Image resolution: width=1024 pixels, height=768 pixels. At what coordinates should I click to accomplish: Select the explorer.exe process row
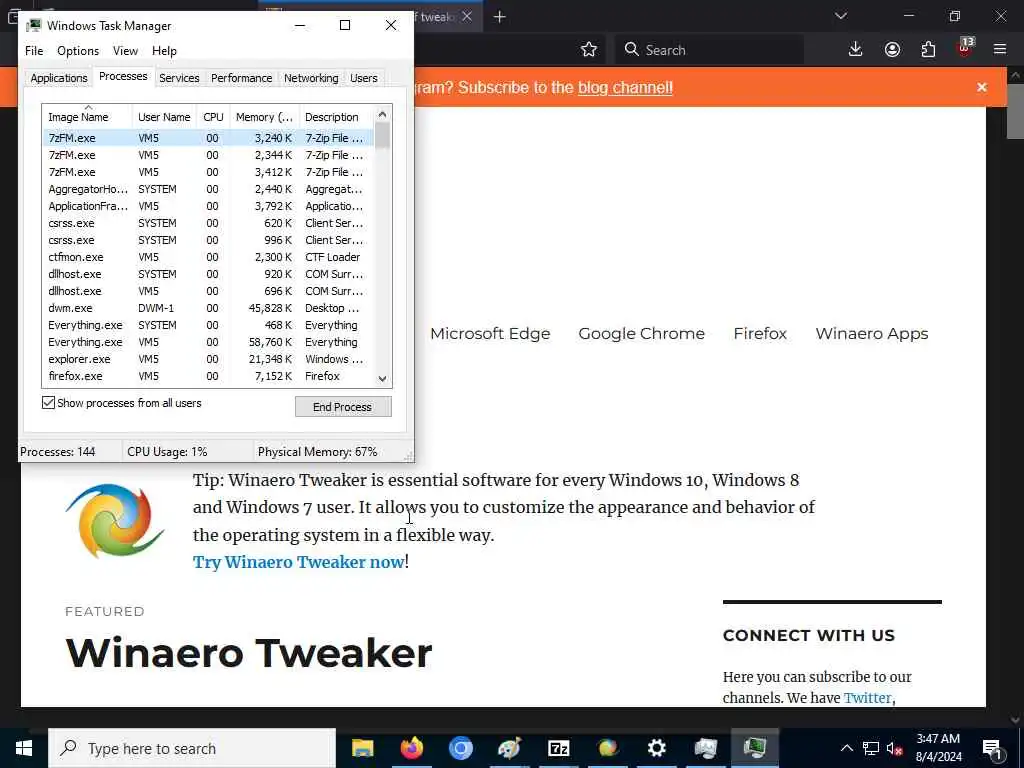208,359
